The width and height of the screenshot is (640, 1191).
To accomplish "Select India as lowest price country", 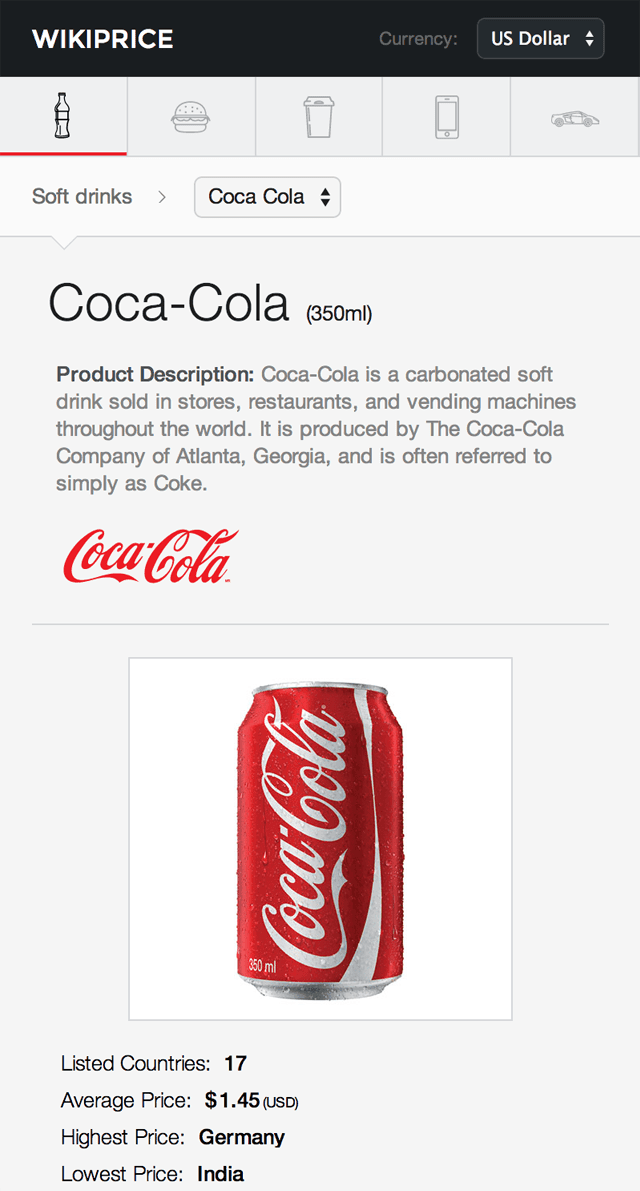I will point(221,1174).
